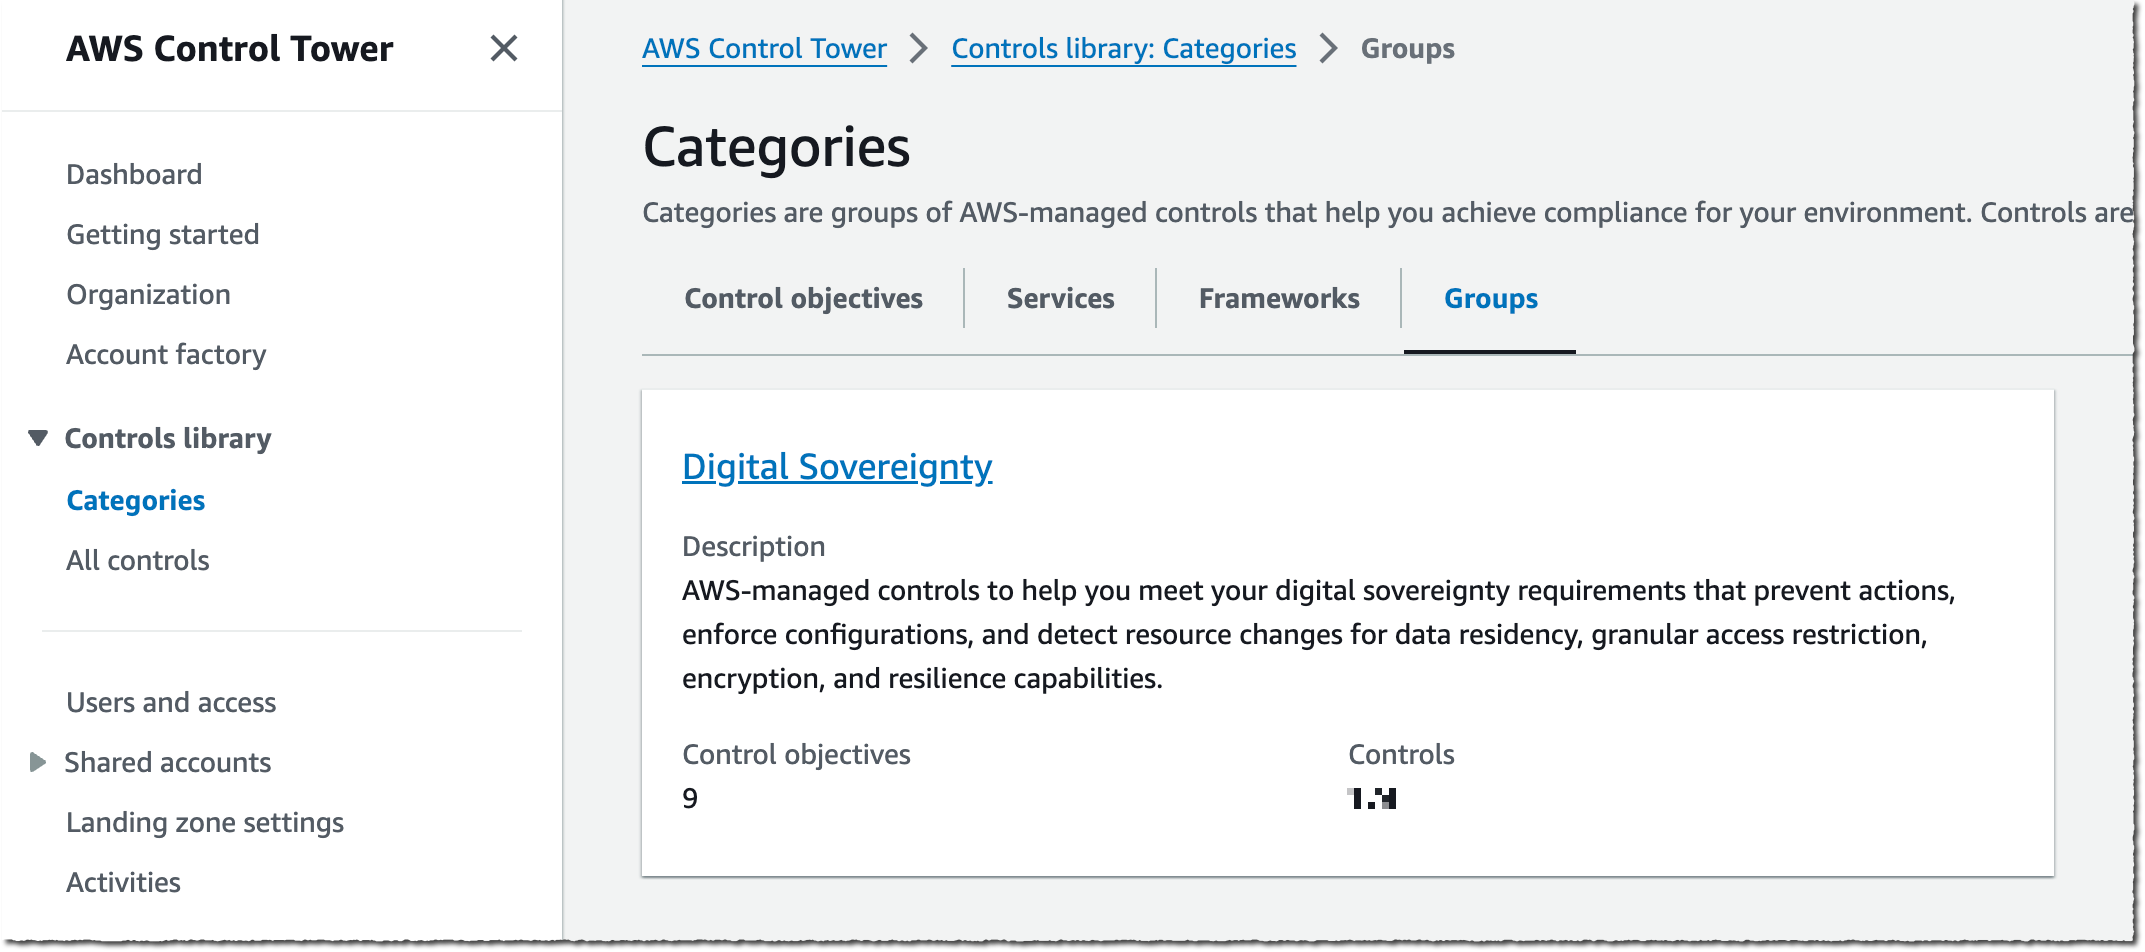Image resolution: width=2145 pixels, height=952 pixels.
Task: Click the Controls library heading
Action: point(168,438)
